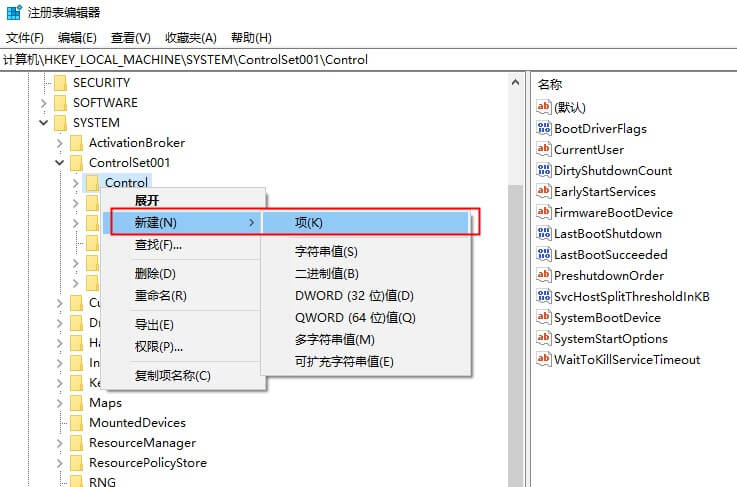Screen dimensions: 737x487
Task: Select DWORD (32 位)值(D) option
Action: (354, 296)
